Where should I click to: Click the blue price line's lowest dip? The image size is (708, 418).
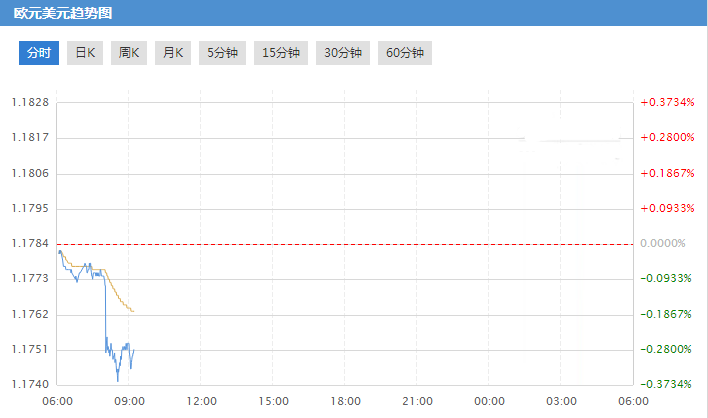118,380
